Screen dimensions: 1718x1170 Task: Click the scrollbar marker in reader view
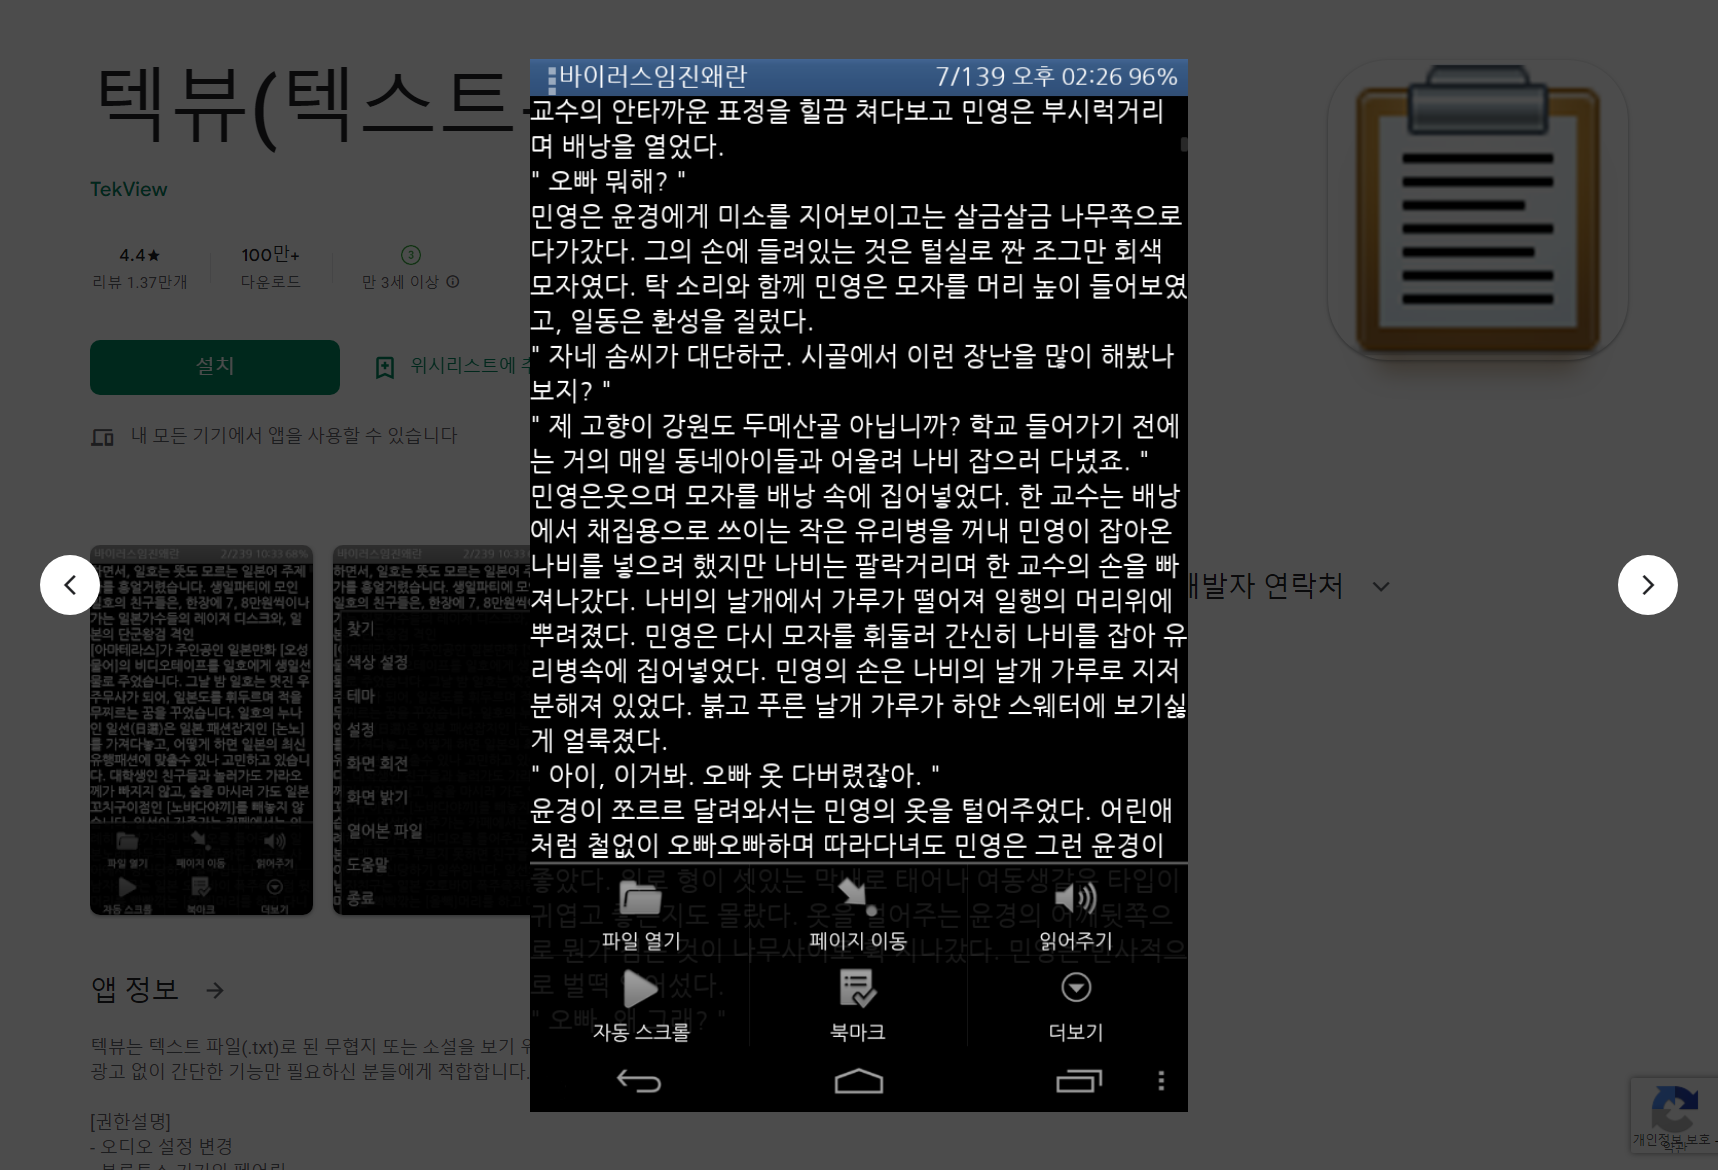click(1184, 145)
